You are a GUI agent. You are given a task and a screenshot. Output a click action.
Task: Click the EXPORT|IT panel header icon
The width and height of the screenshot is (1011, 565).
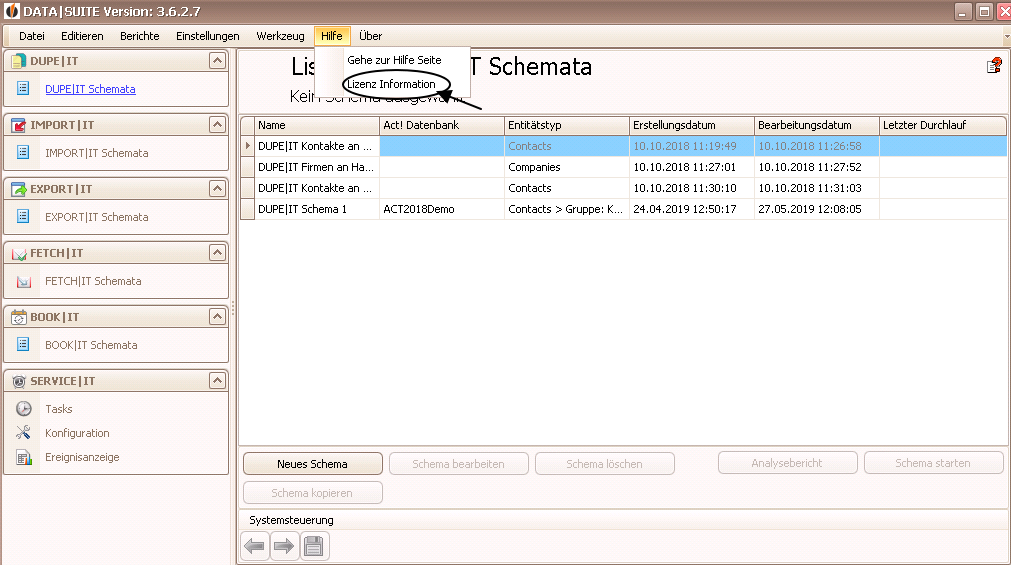(19, 189)
